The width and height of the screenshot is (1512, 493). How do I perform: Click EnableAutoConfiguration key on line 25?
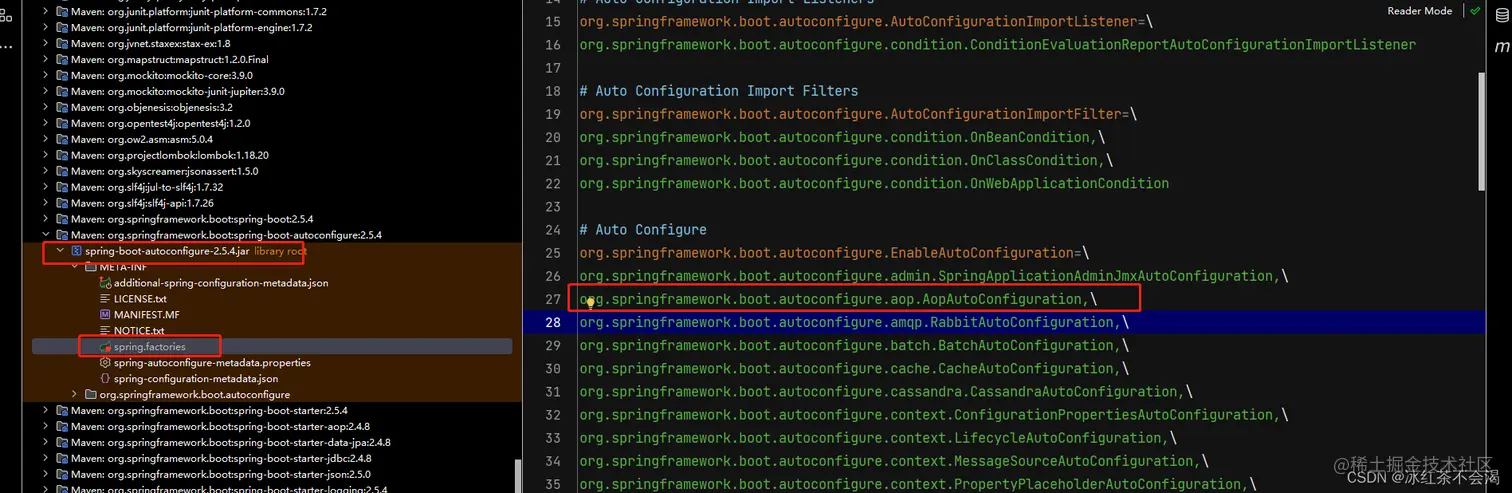(x=980, y=253)
